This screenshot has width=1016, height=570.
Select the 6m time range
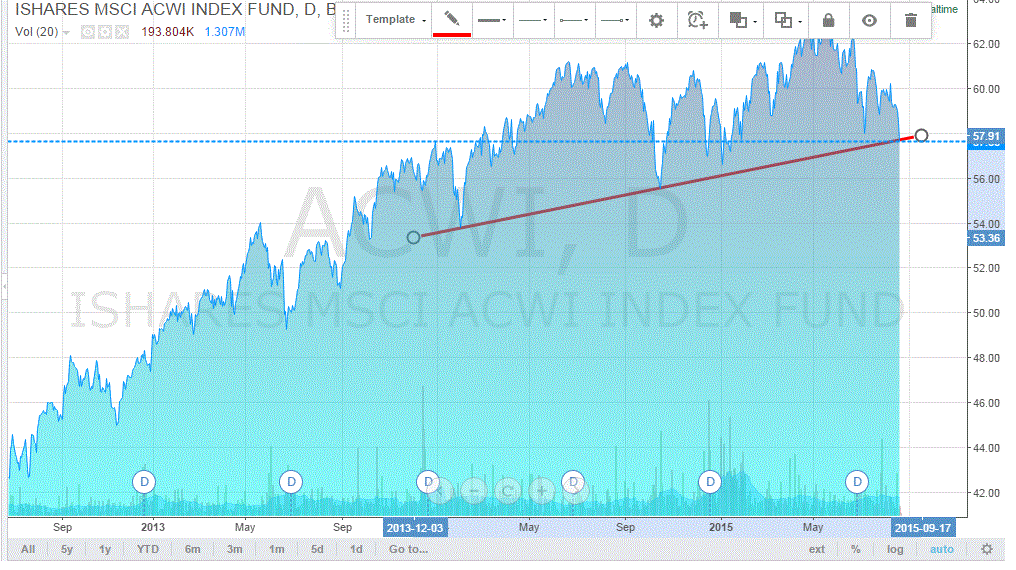click(192, 549)
